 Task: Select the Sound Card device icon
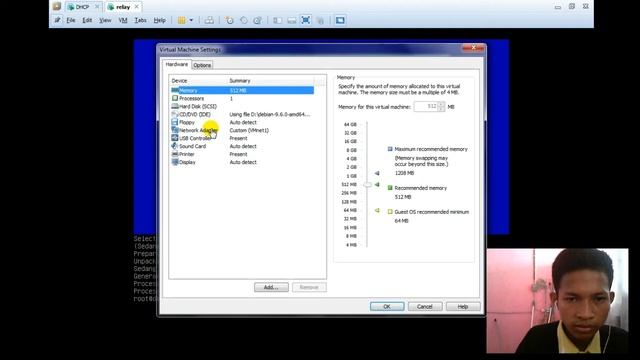[x=175, y=146]
